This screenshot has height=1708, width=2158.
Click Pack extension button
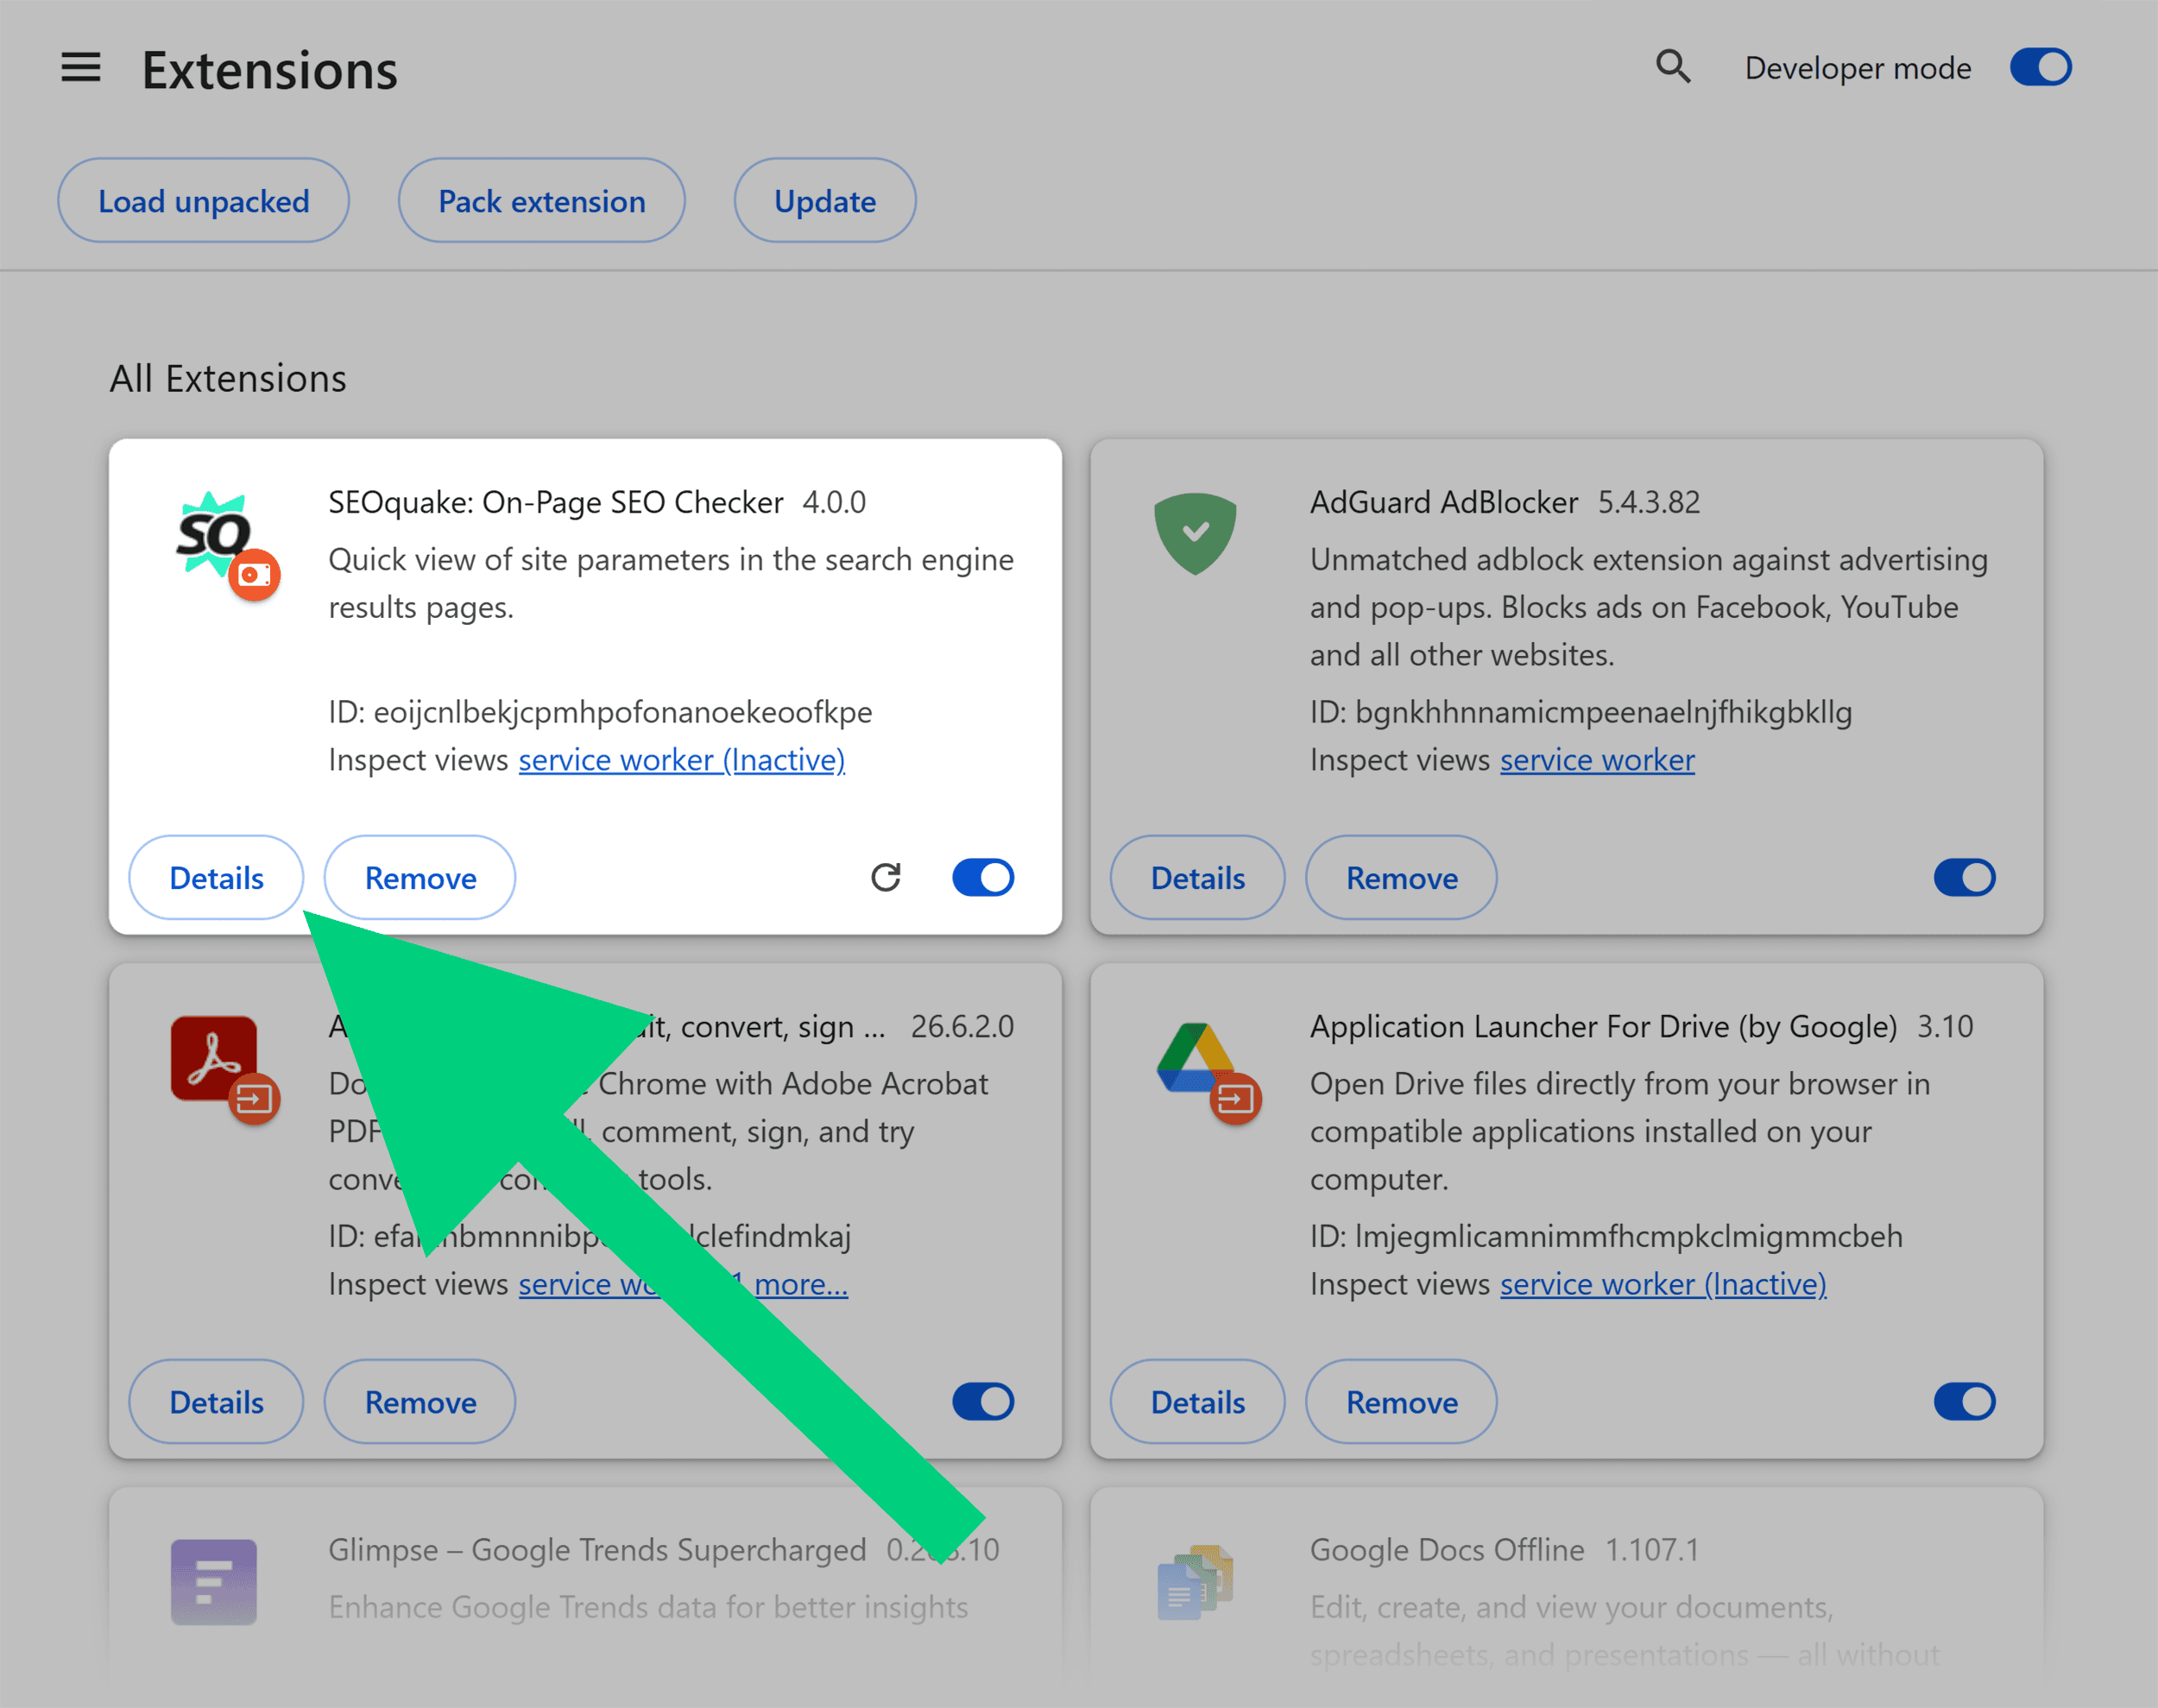point(542,200)
